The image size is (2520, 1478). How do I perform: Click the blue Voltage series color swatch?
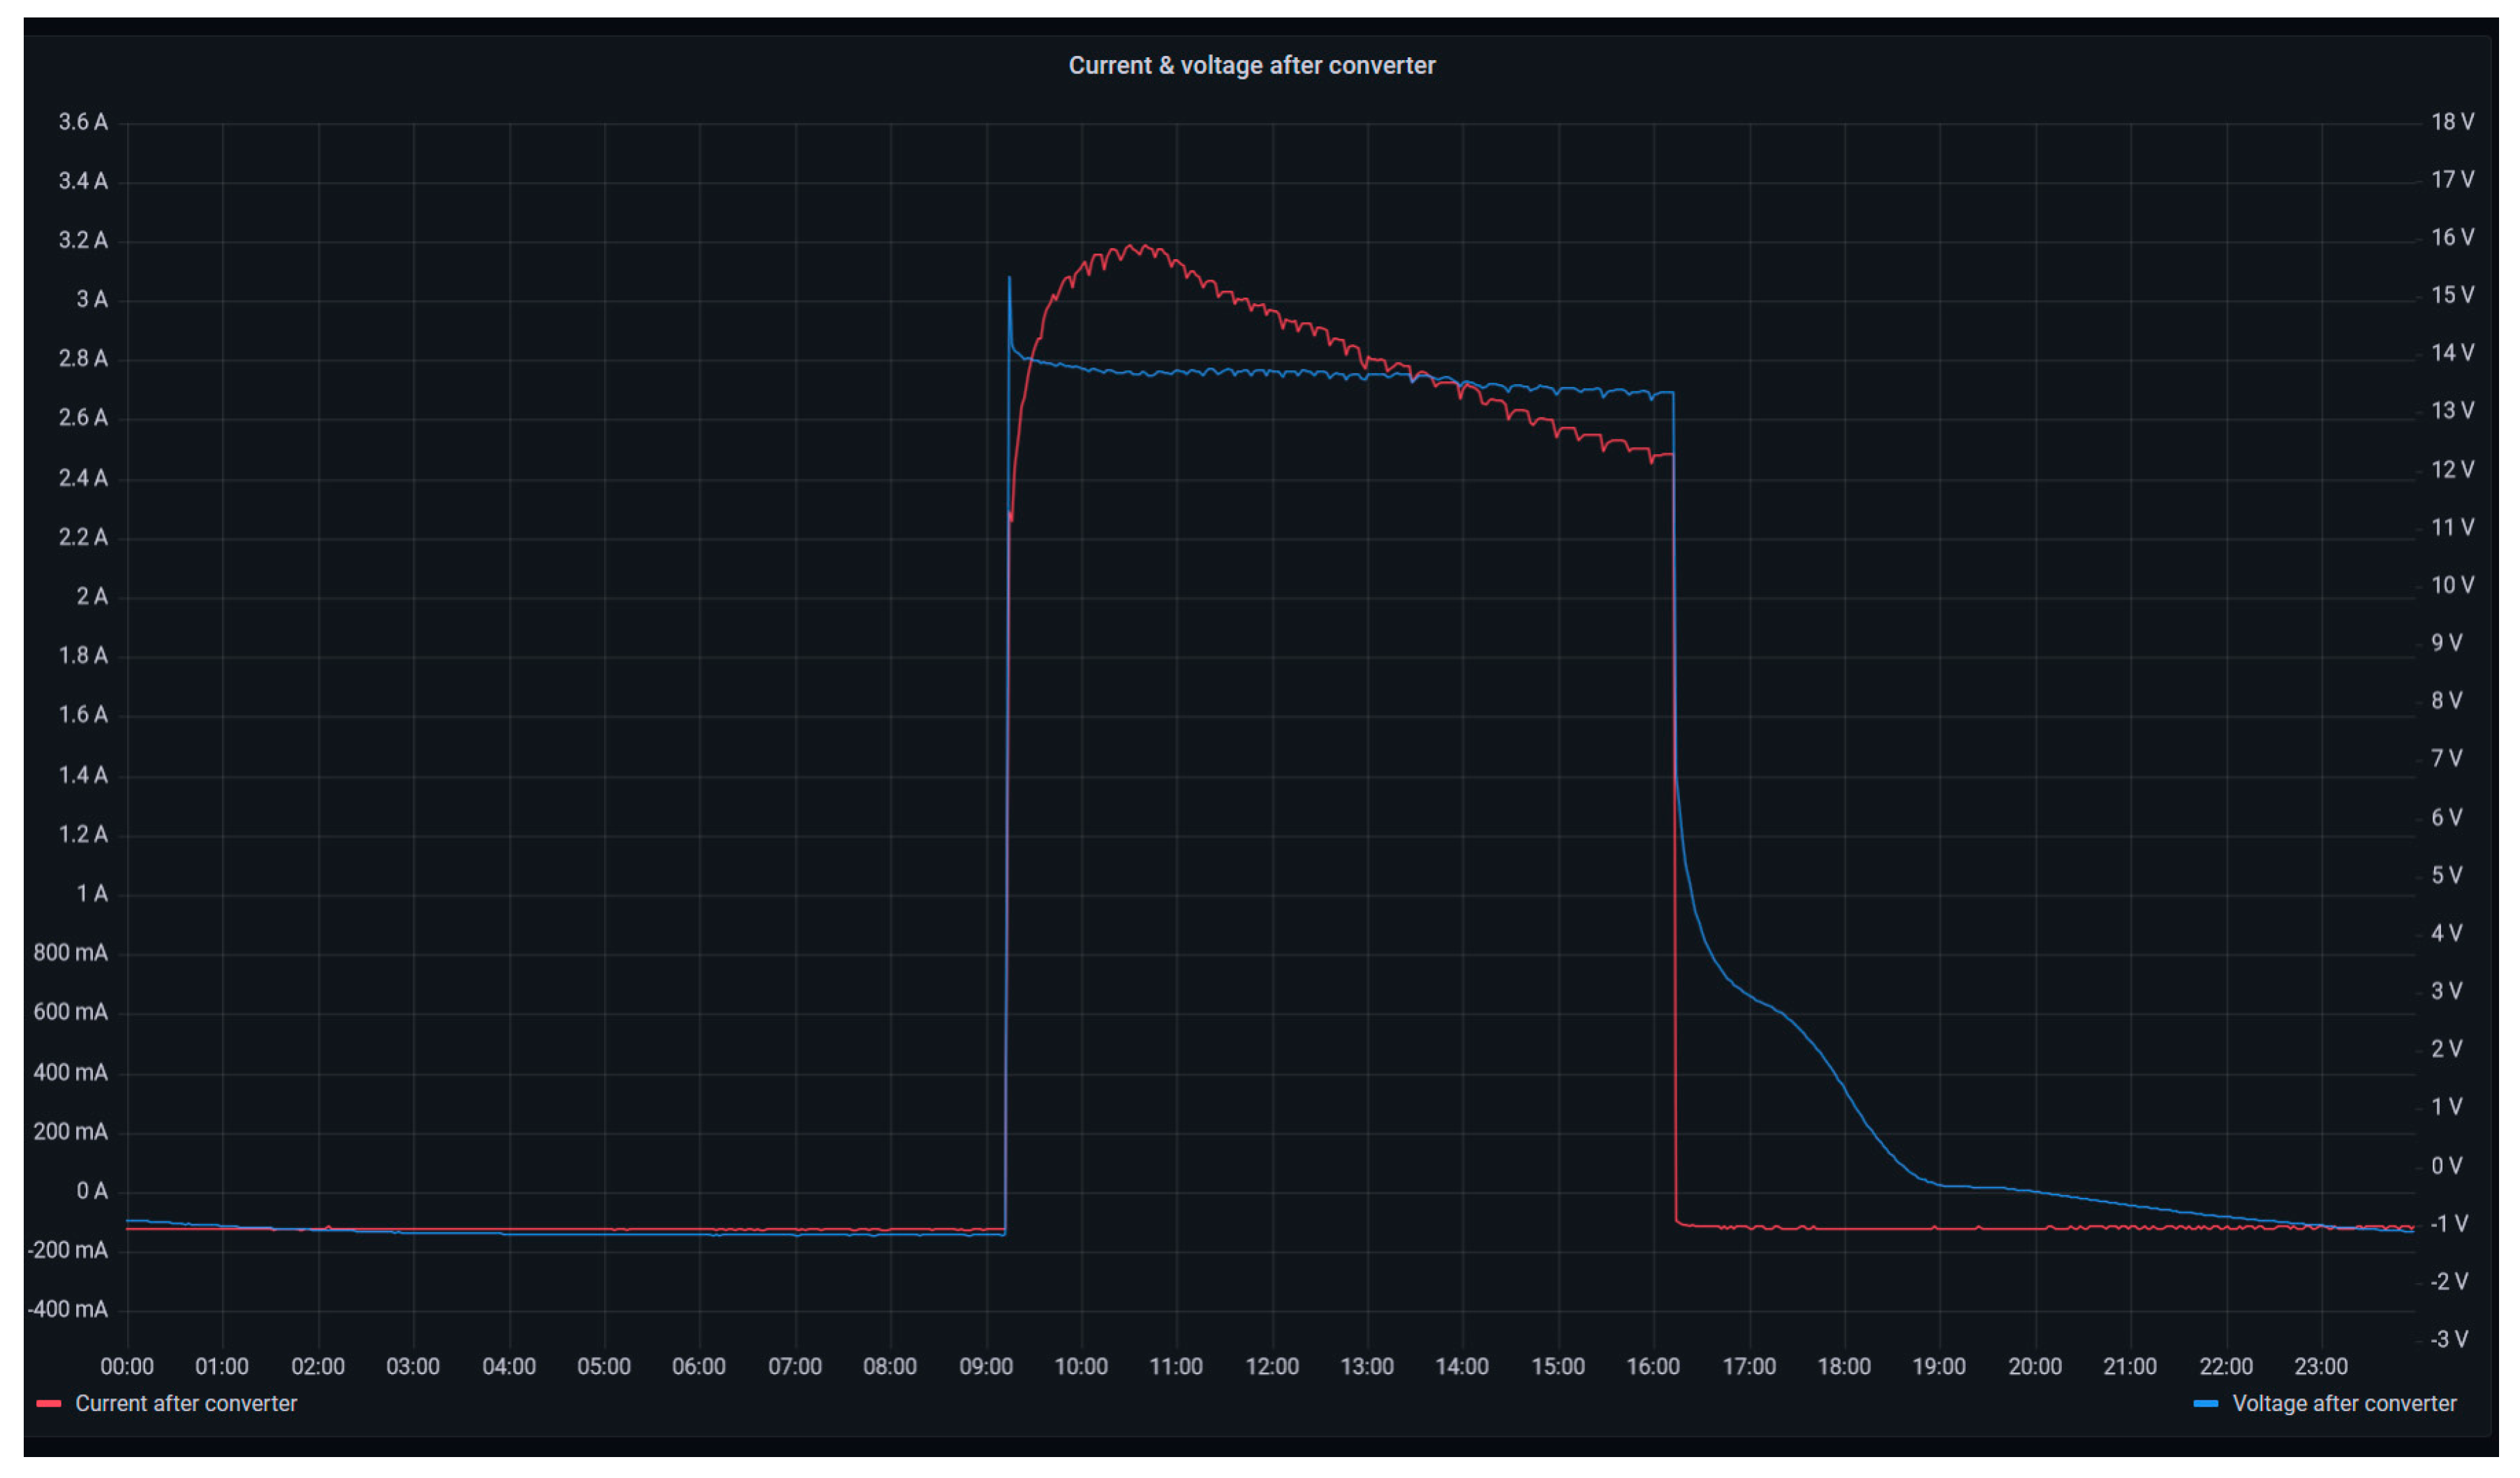pyautogui.click(x=2205, y=1404)
